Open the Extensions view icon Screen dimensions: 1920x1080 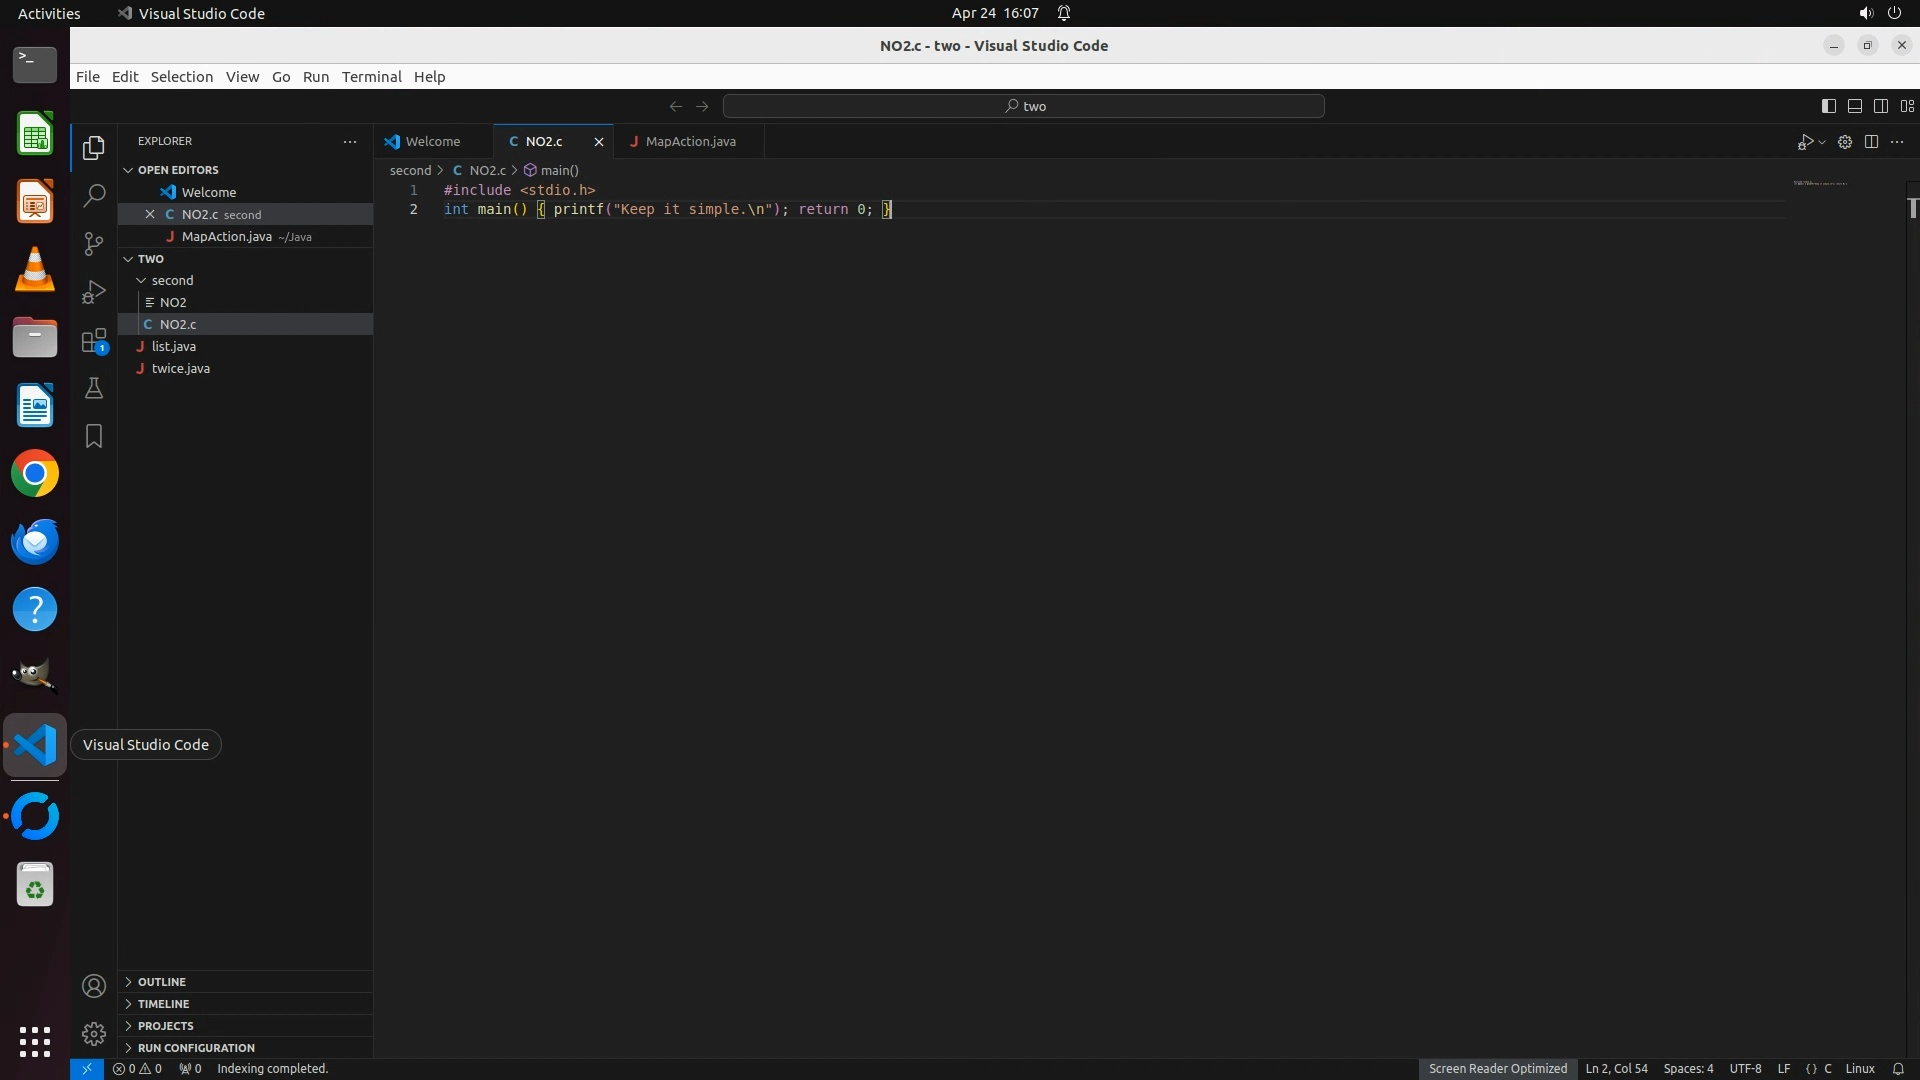tap(94, 341)
